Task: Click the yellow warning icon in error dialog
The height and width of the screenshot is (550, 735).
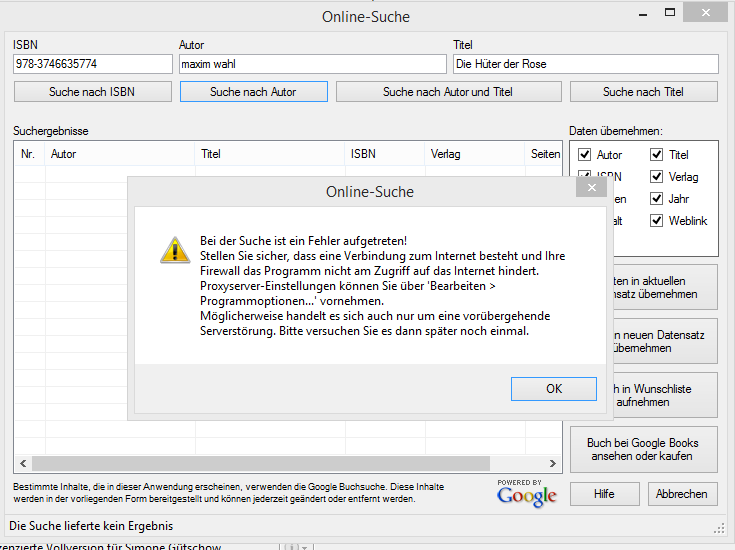Action: (175, 250)
